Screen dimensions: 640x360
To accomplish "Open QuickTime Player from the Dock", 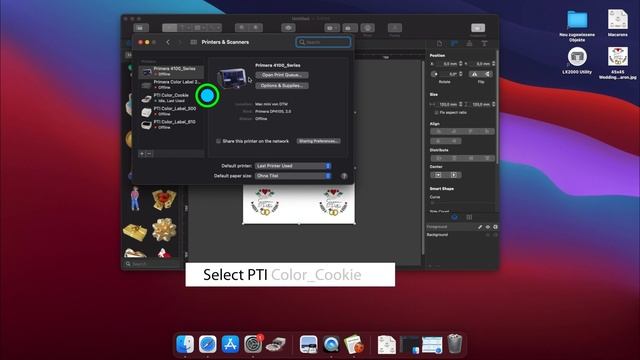I will coord(331,344).
